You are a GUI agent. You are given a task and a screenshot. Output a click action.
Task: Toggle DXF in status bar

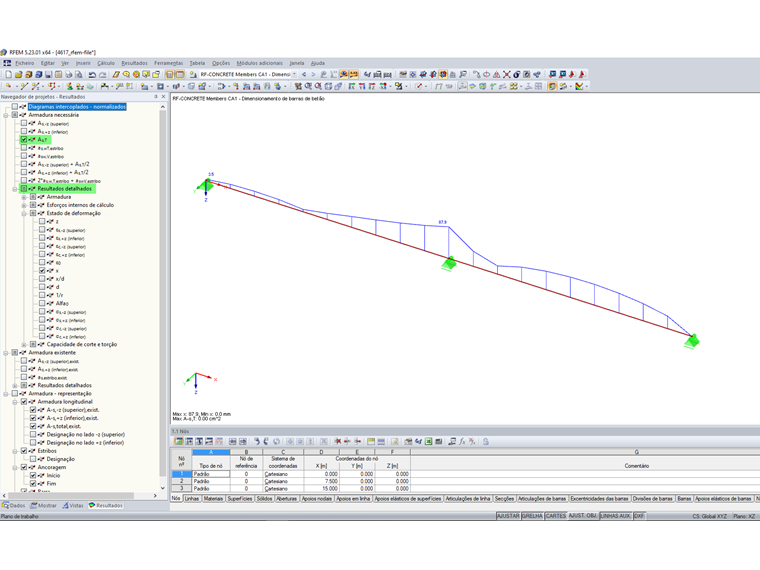tap(639, 516)
